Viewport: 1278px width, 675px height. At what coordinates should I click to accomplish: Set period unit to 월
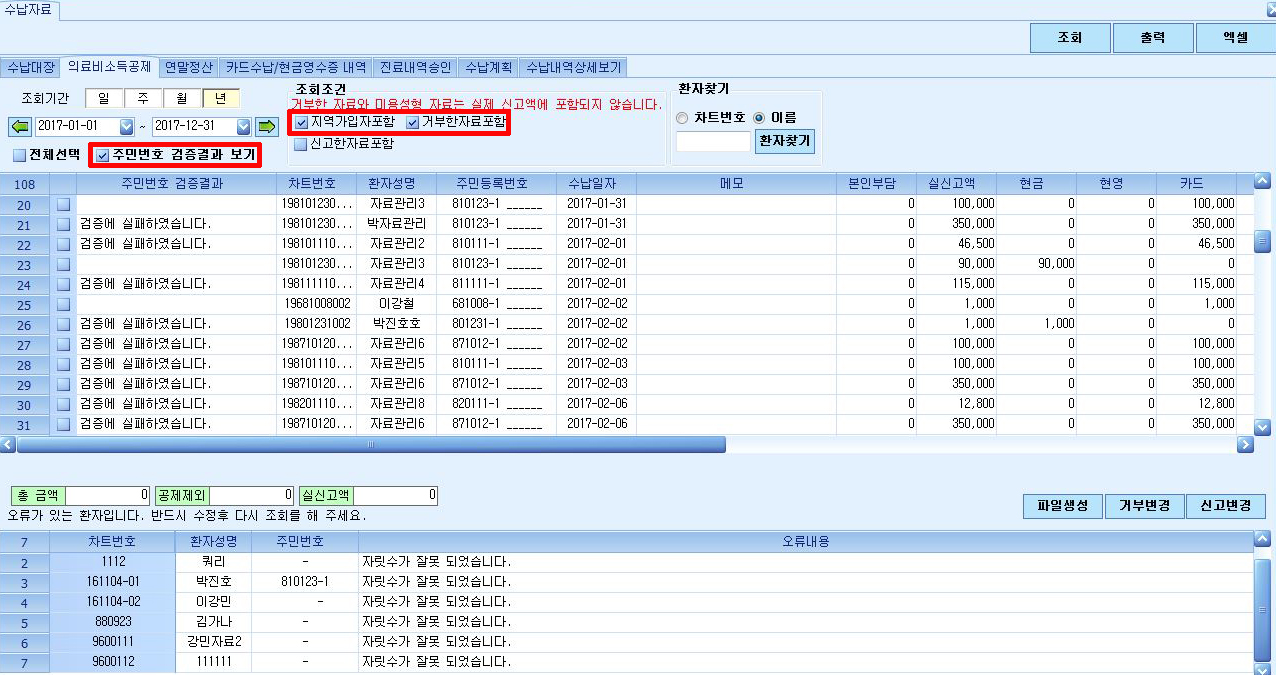coord(181,98)
